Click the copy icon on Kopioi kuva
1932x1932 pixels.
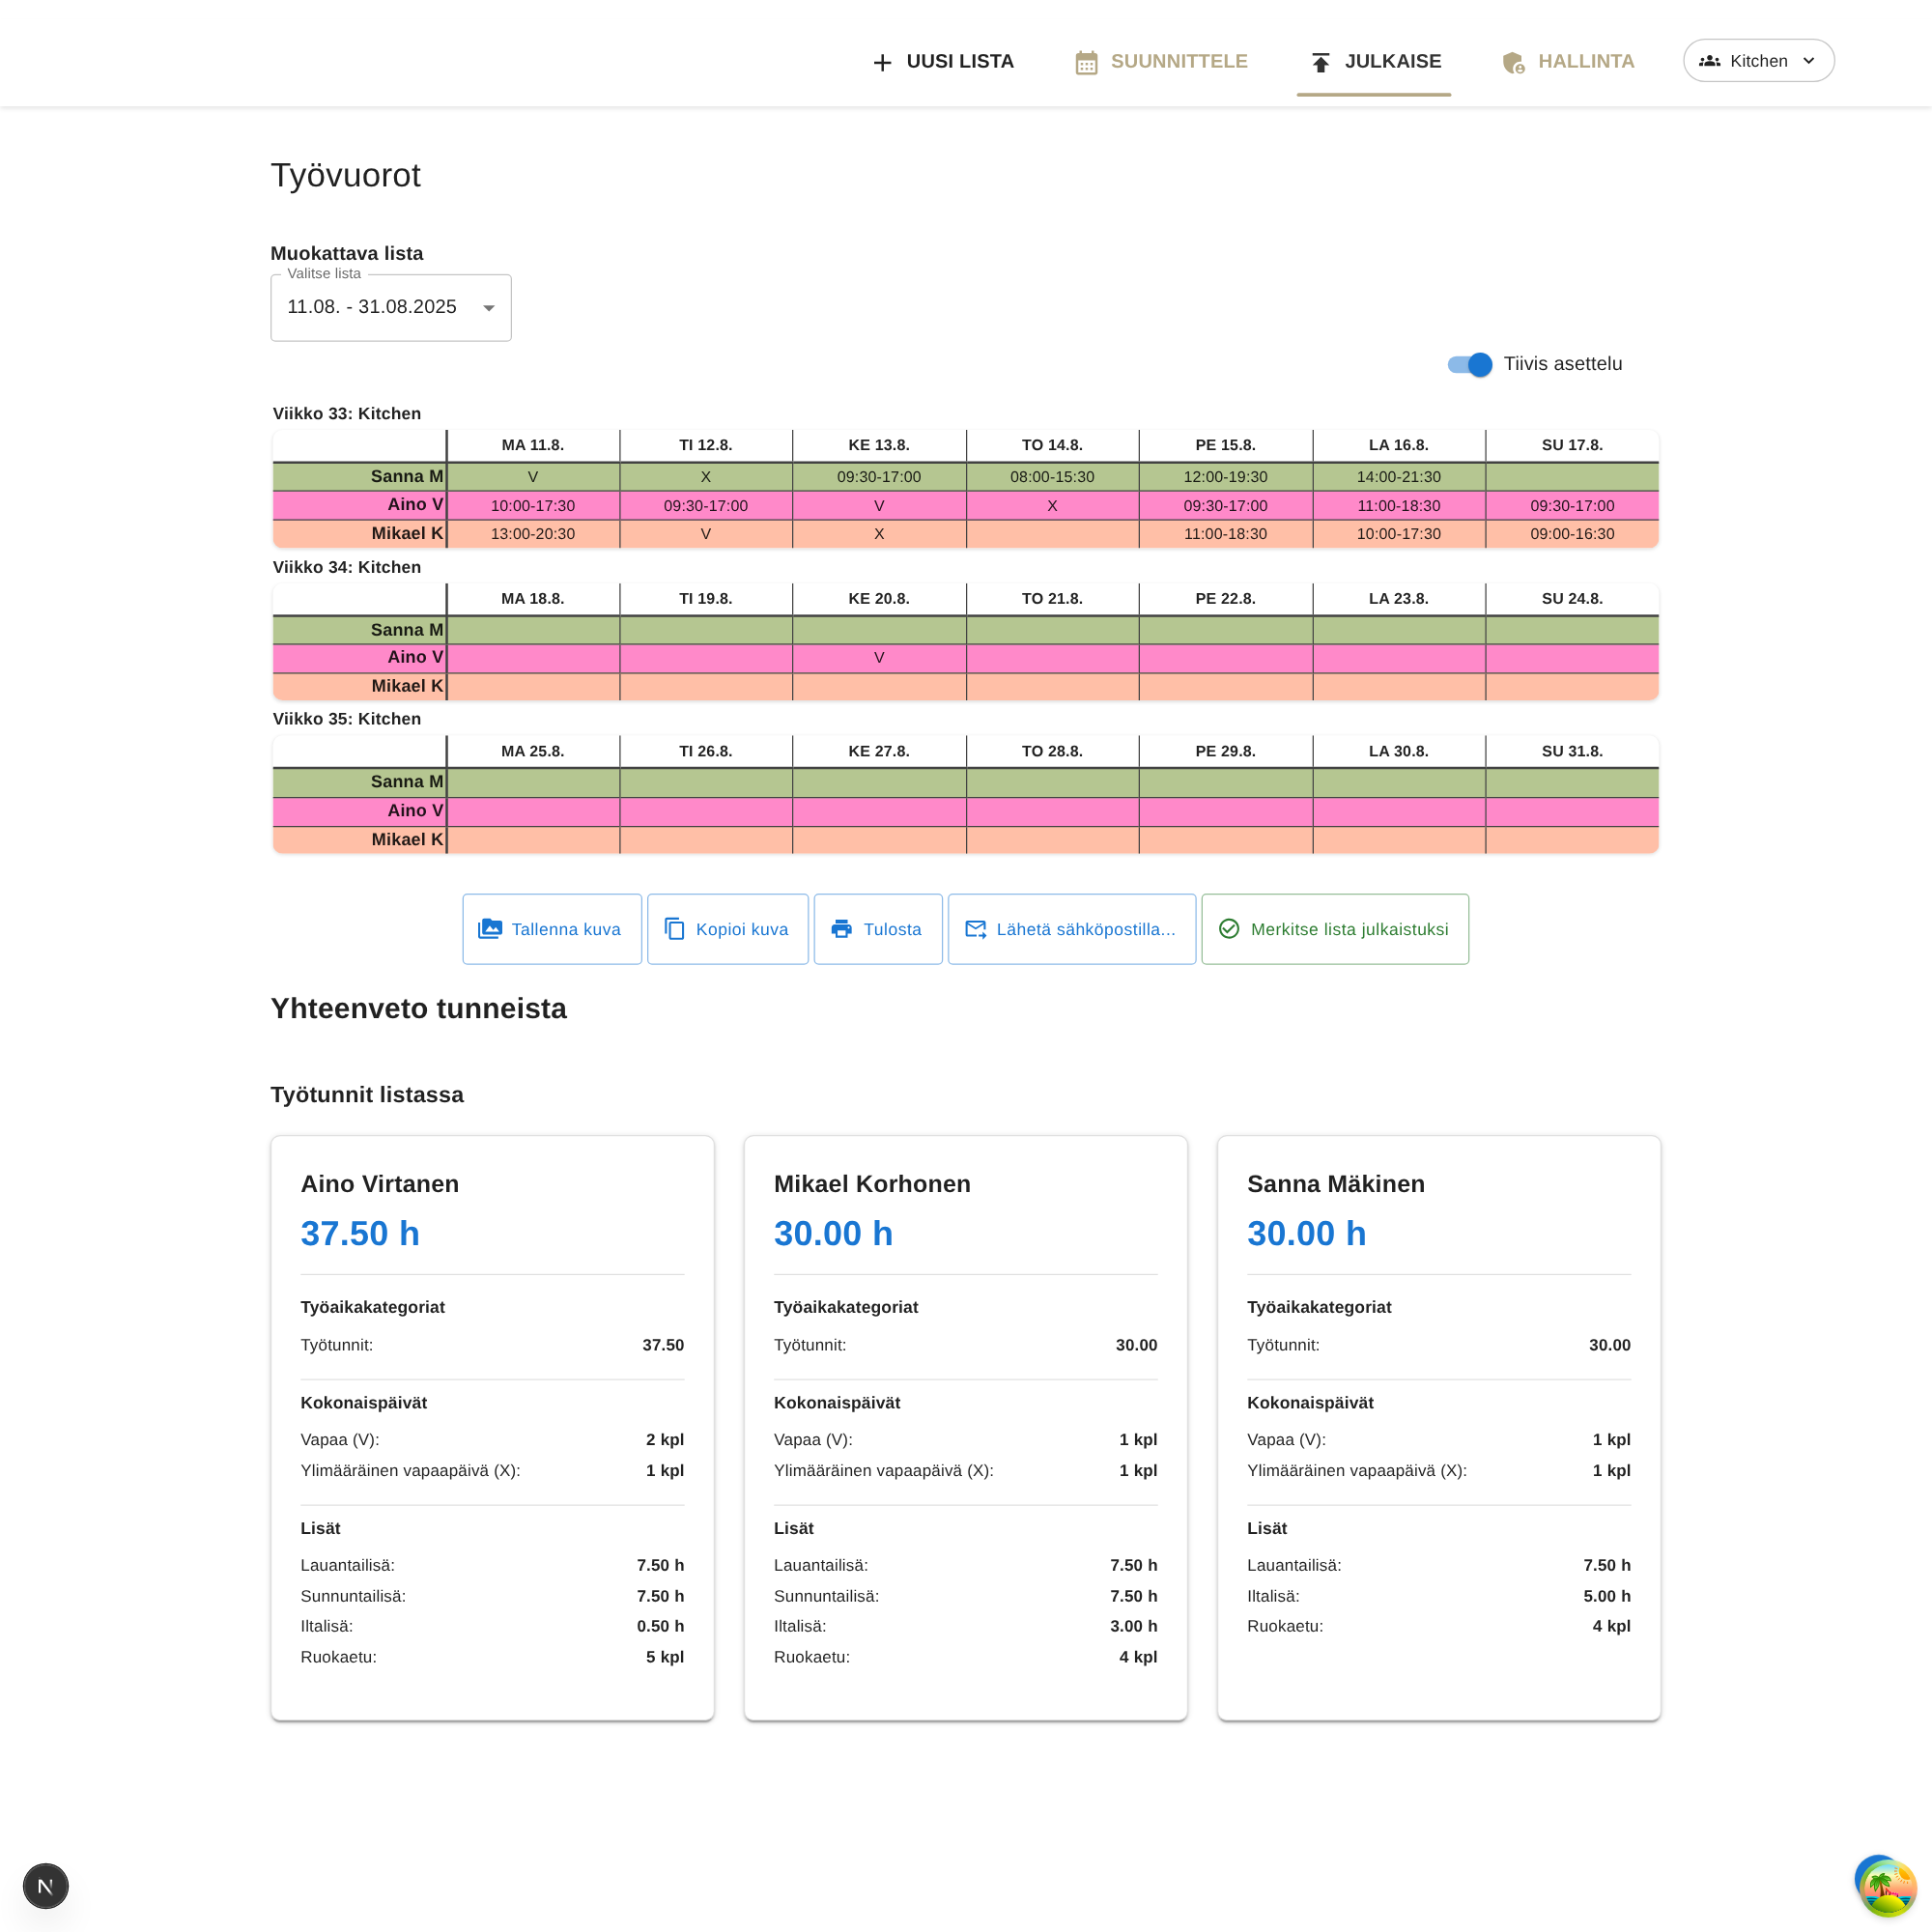675,929
